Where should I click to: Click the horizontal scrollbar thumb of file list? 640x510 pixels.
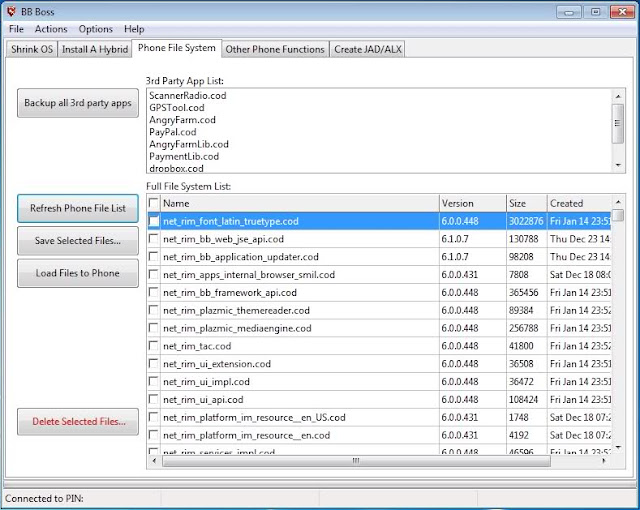click(x=356, y=461)
